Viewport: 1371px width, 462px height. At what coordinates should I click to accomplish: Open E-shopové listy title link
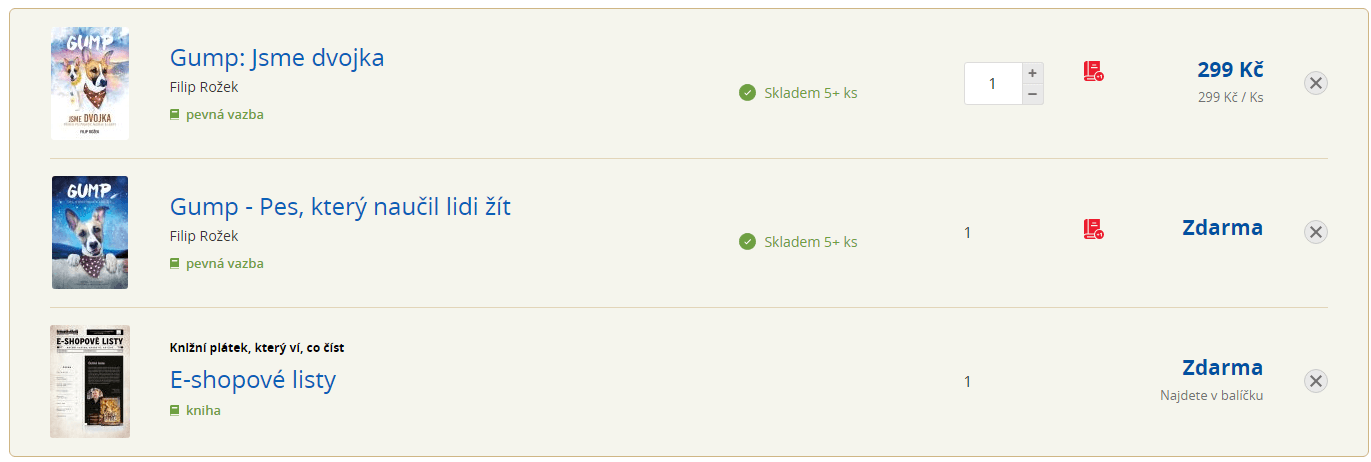click(253, 380)
